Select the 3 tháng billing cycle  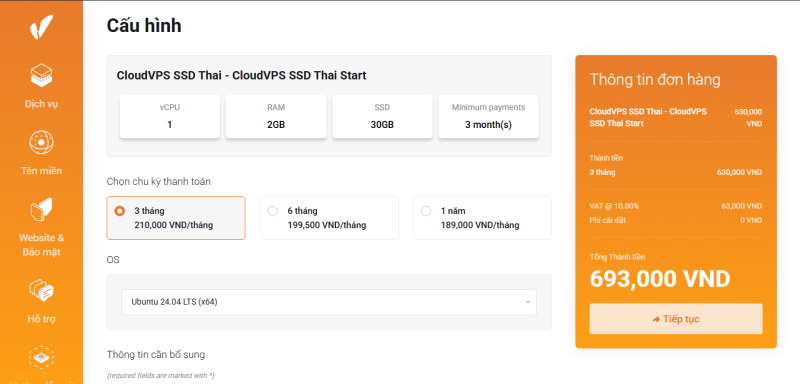176,218
